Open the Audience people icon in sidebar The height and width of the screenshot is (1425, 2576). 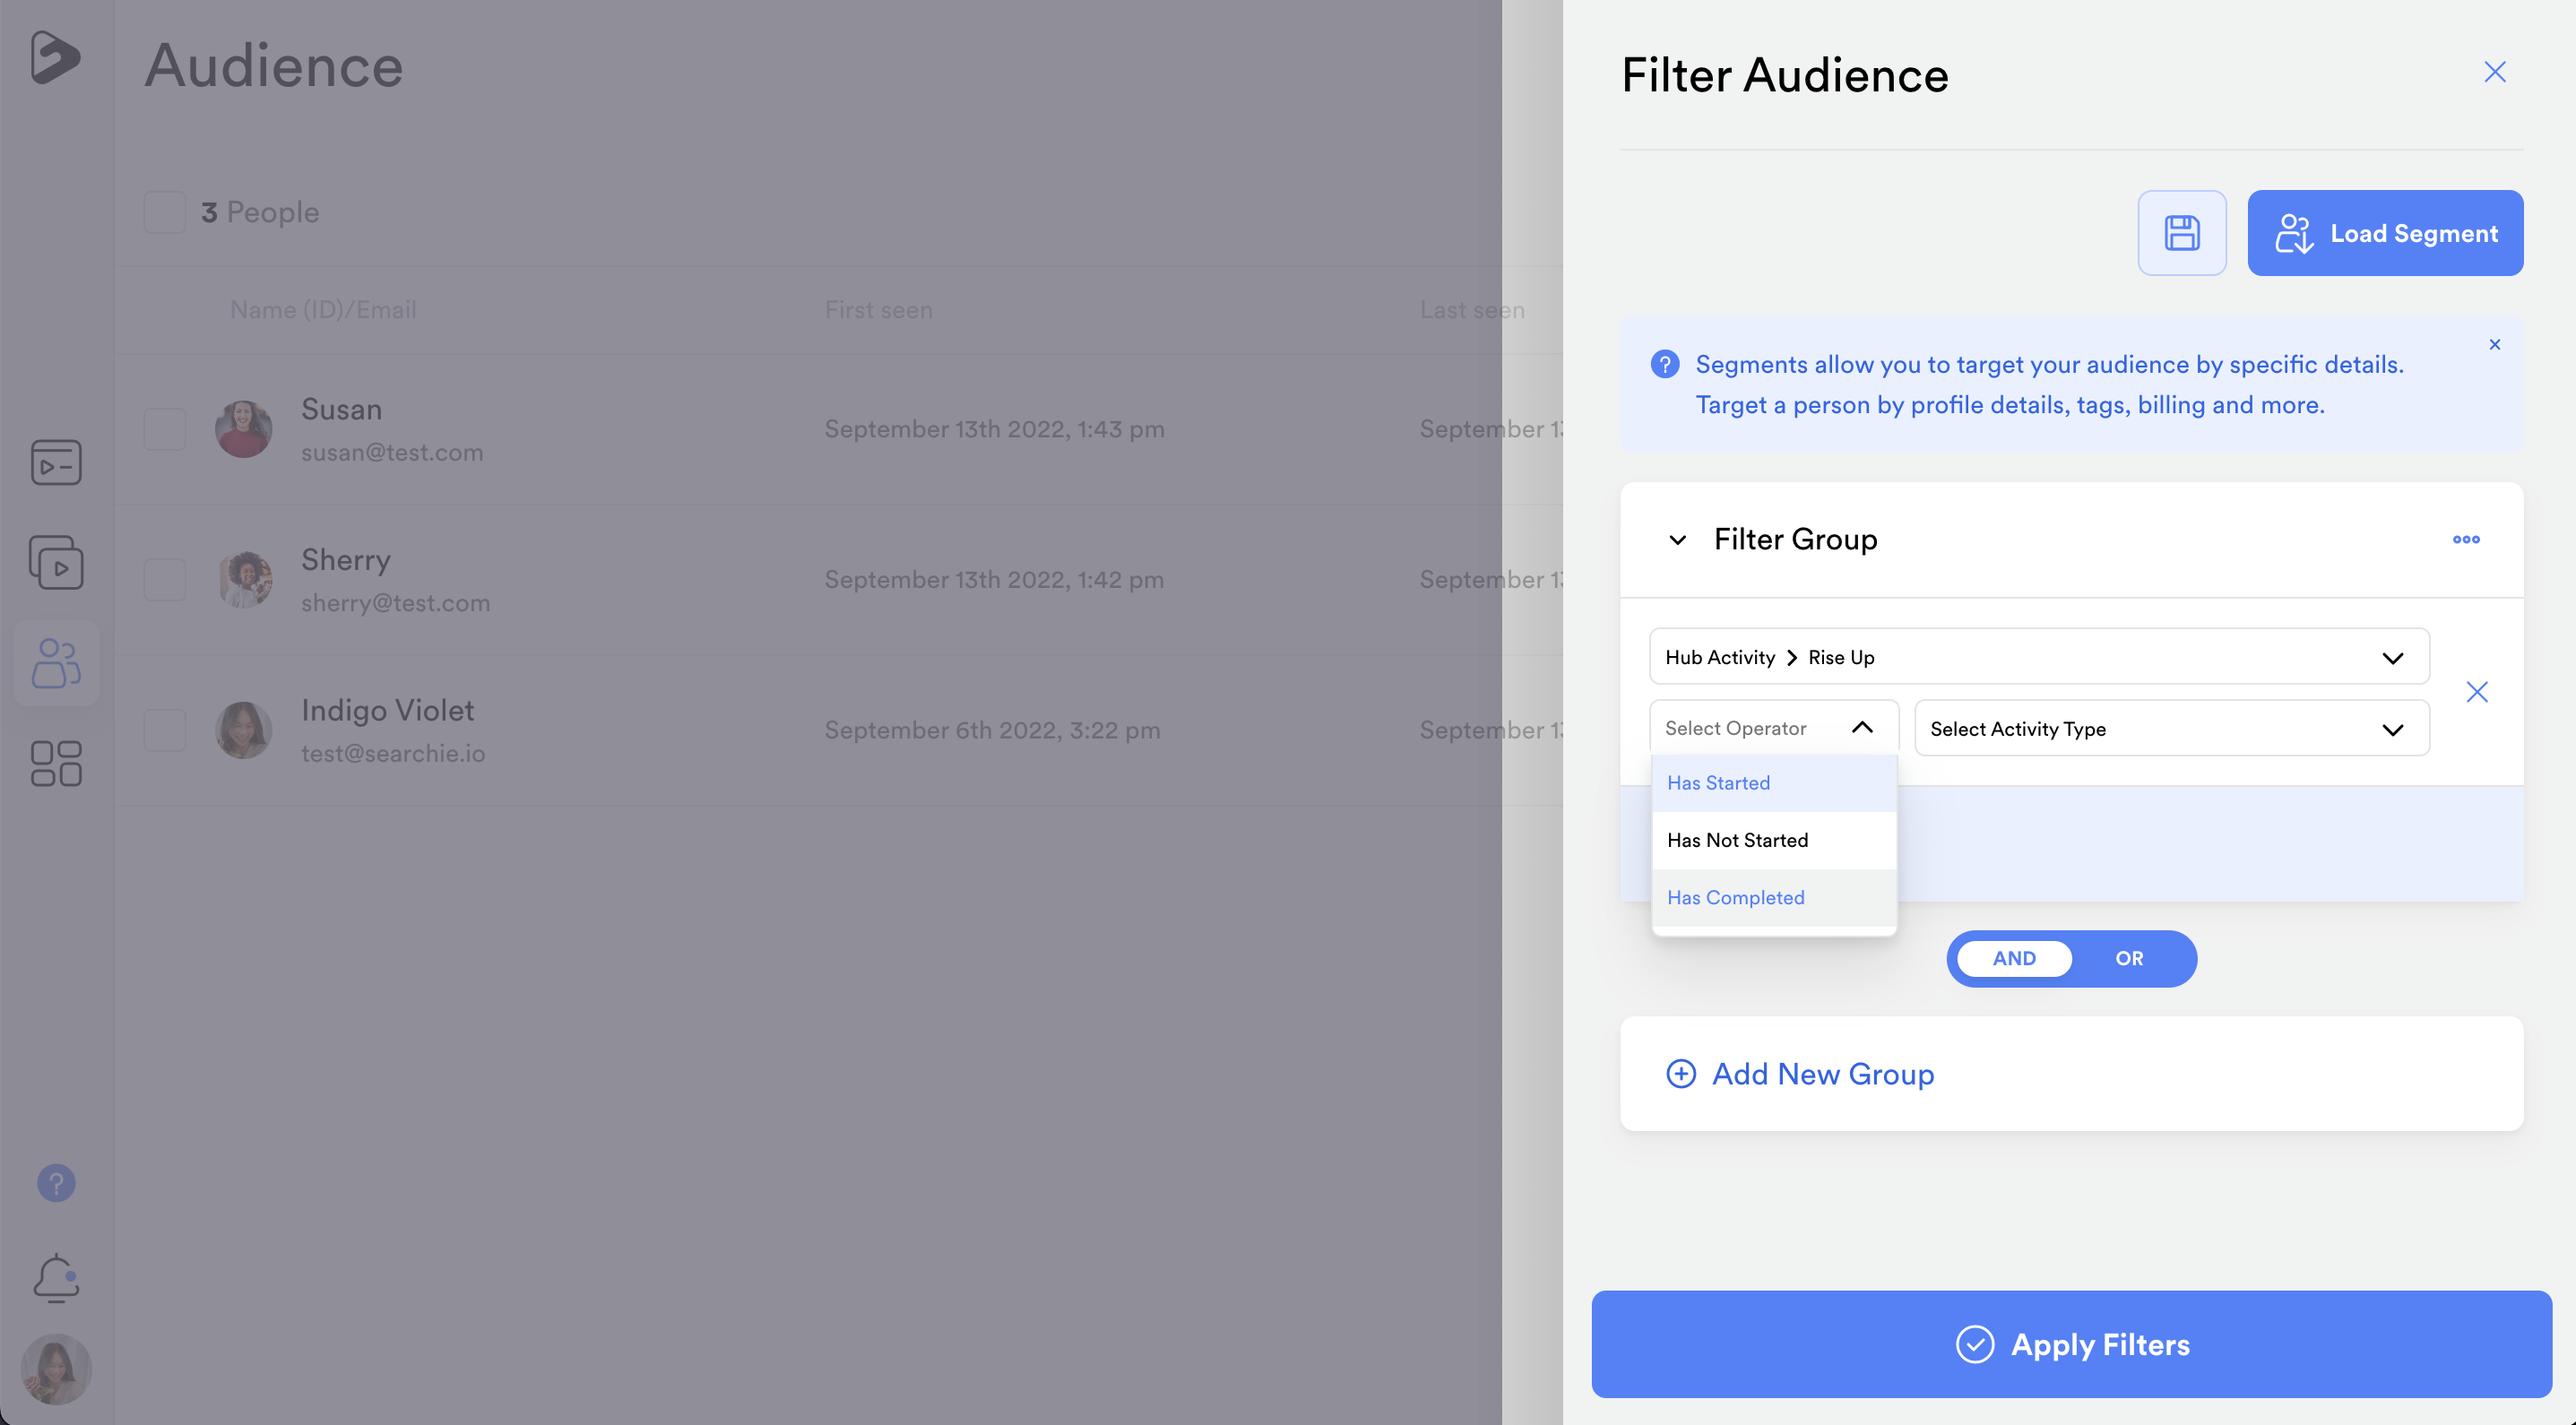pyautogui.click(x=56, y=663)
